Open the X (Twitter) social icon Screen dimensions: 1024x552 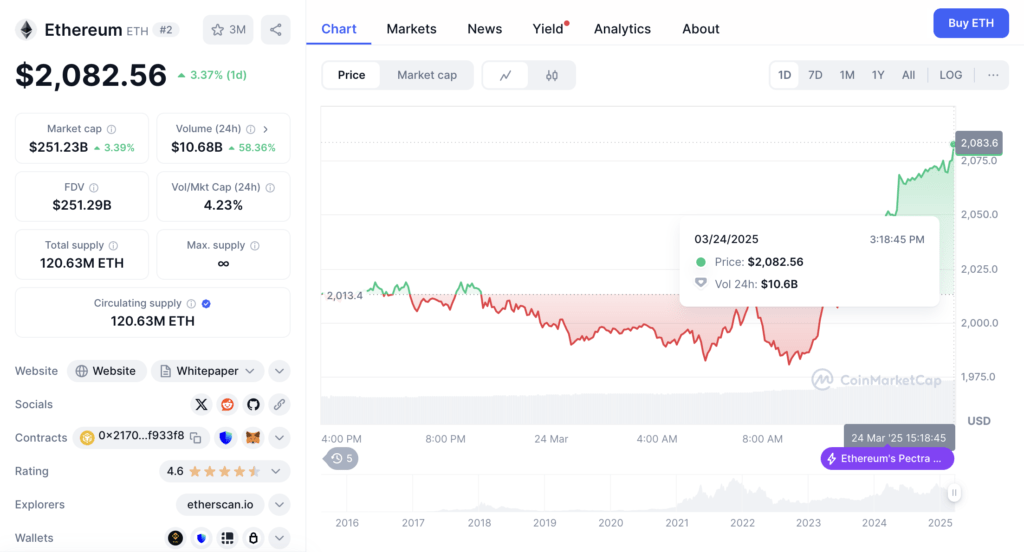pyautogui.click(x=201, y=404)
